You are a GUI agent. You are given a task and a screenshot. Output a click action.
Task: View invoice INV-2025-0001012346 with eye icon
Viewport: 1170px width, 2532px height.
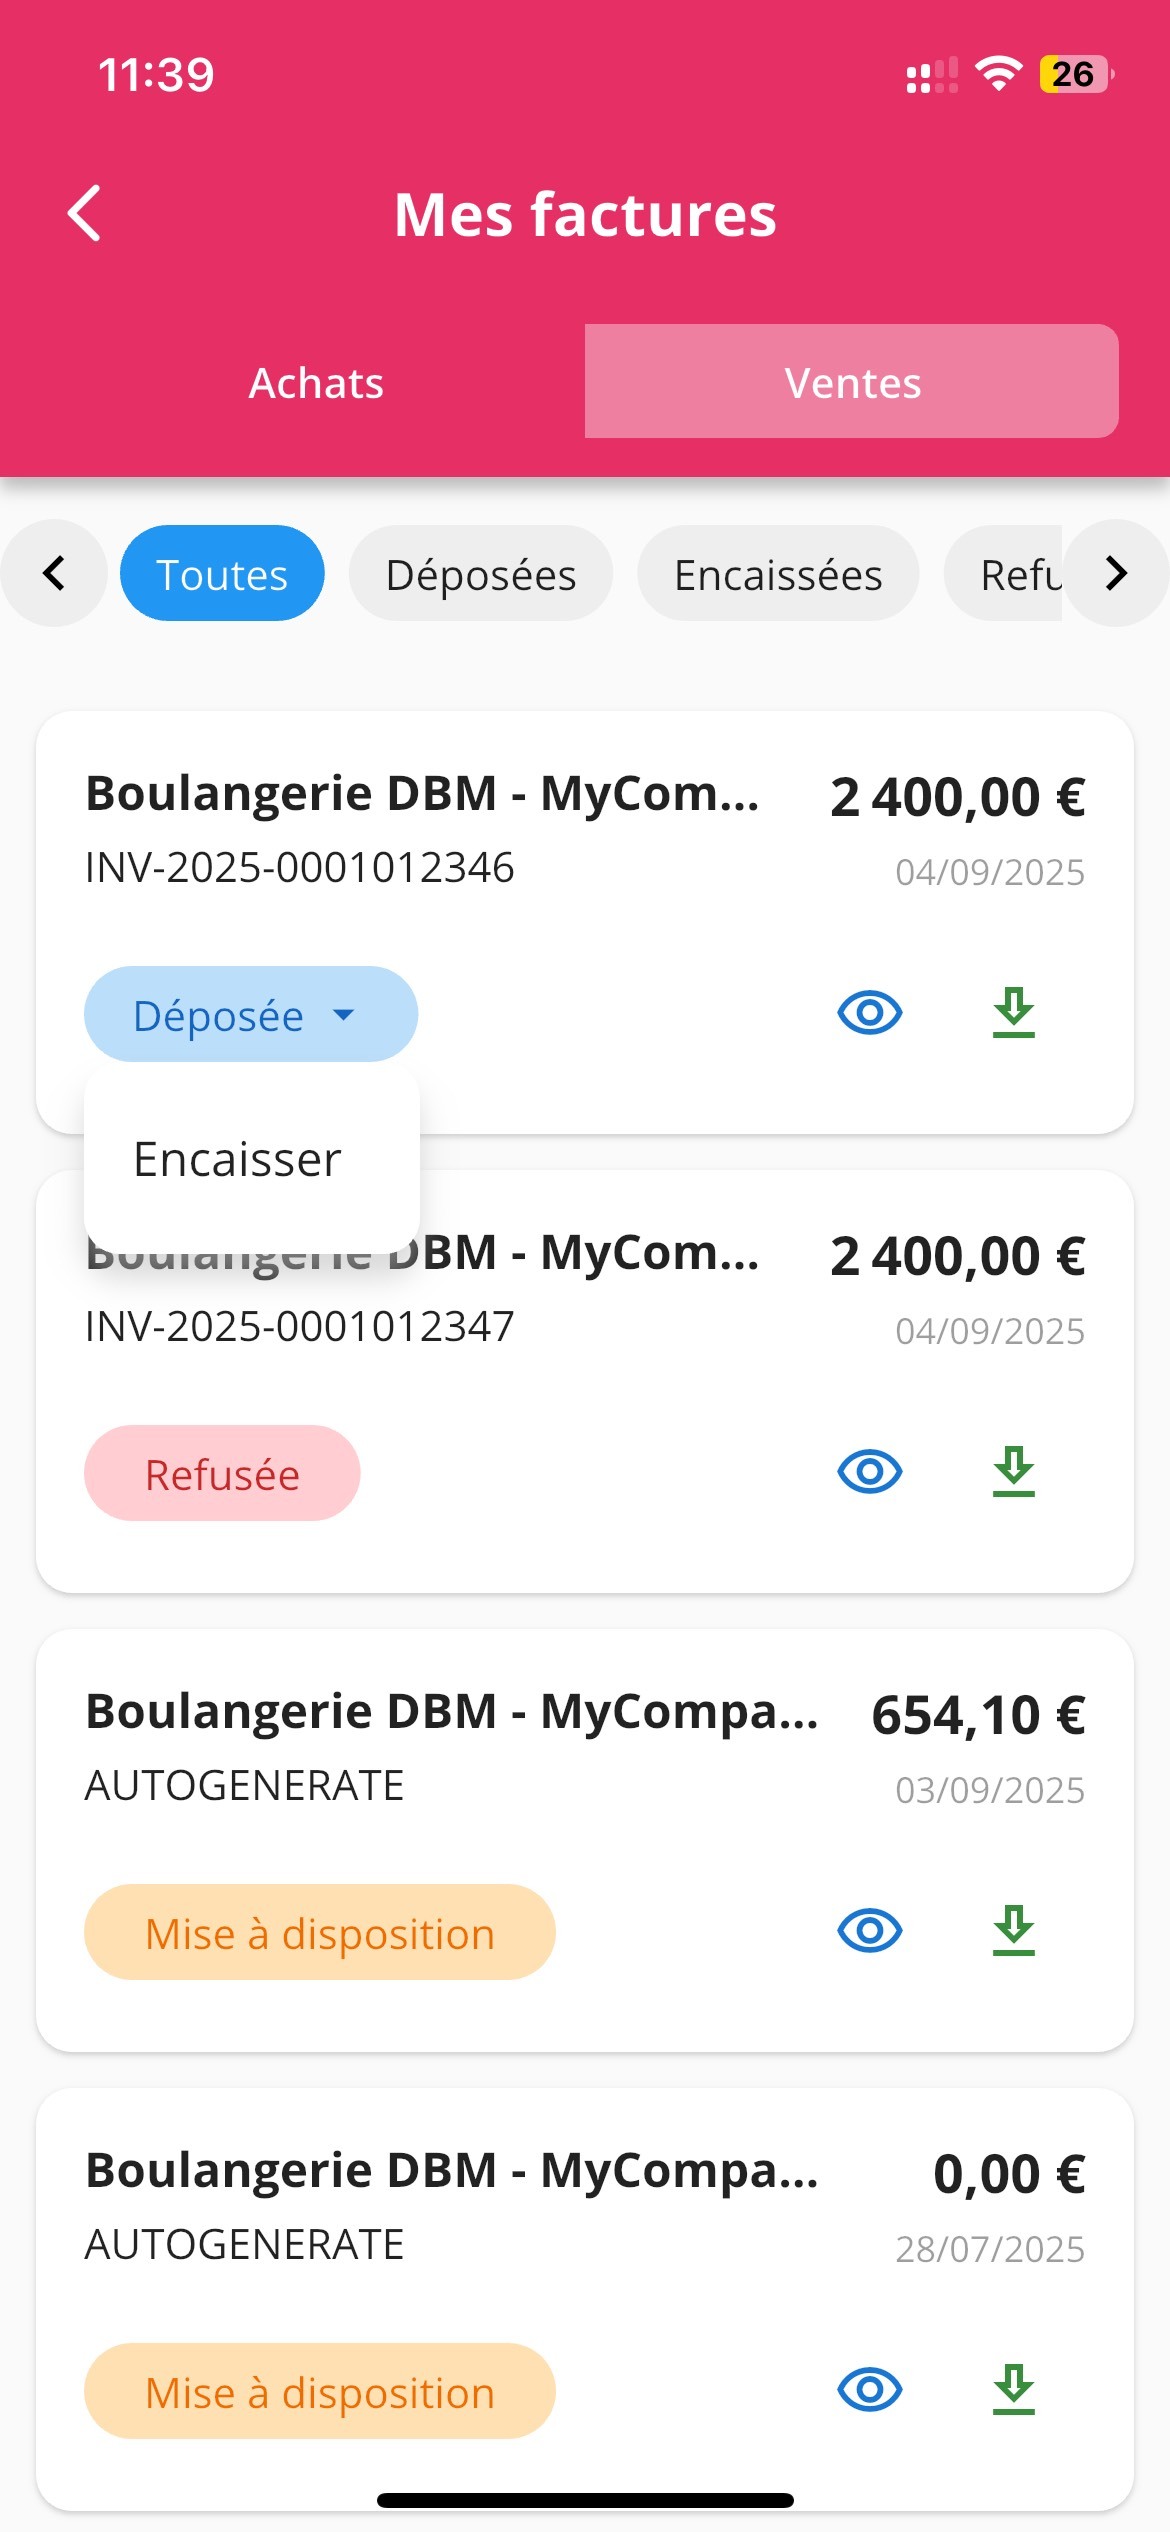[x=869, y=1013]
